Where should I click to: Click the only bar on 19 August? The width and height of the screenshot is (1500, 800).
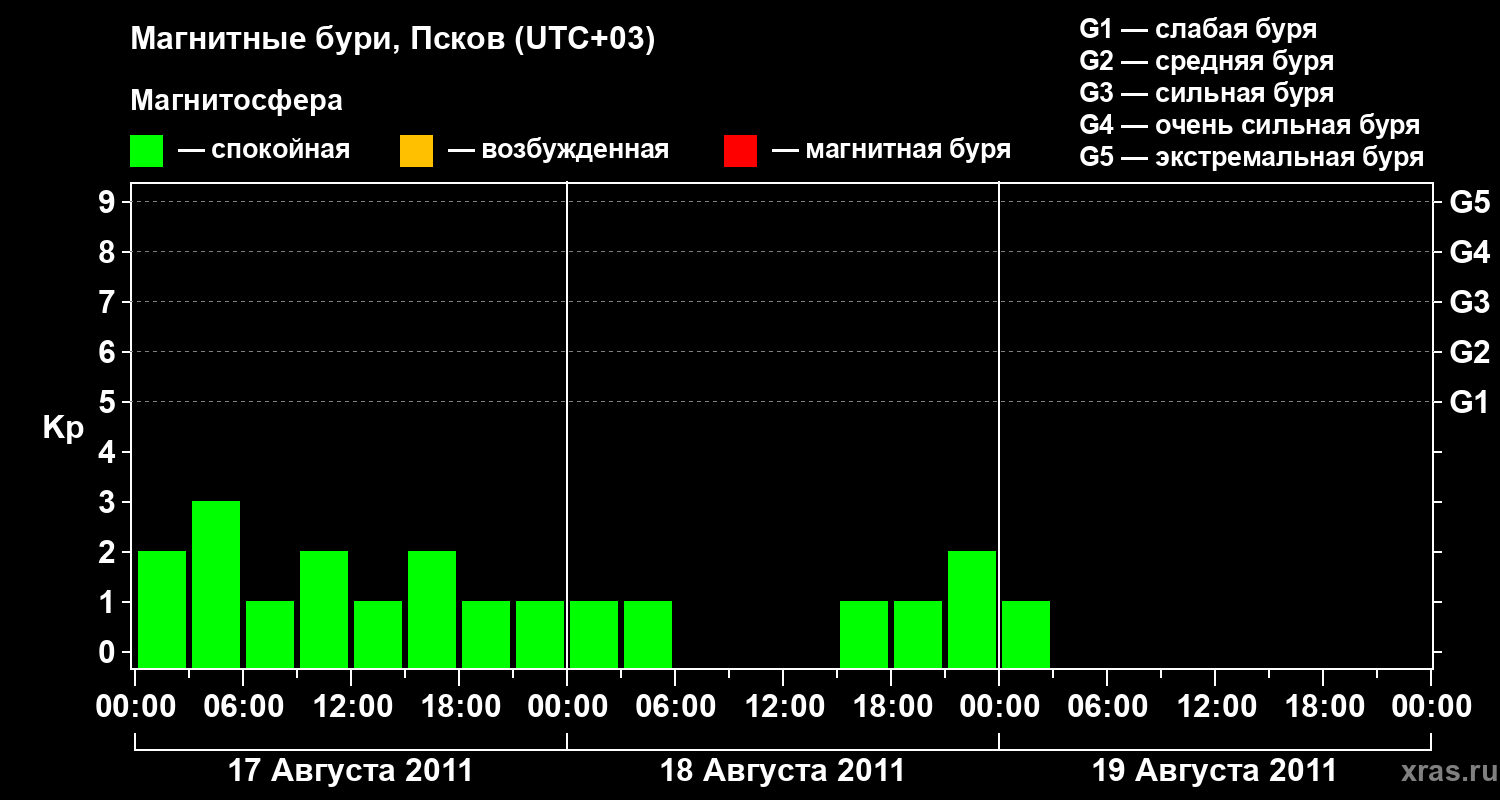1026,634
